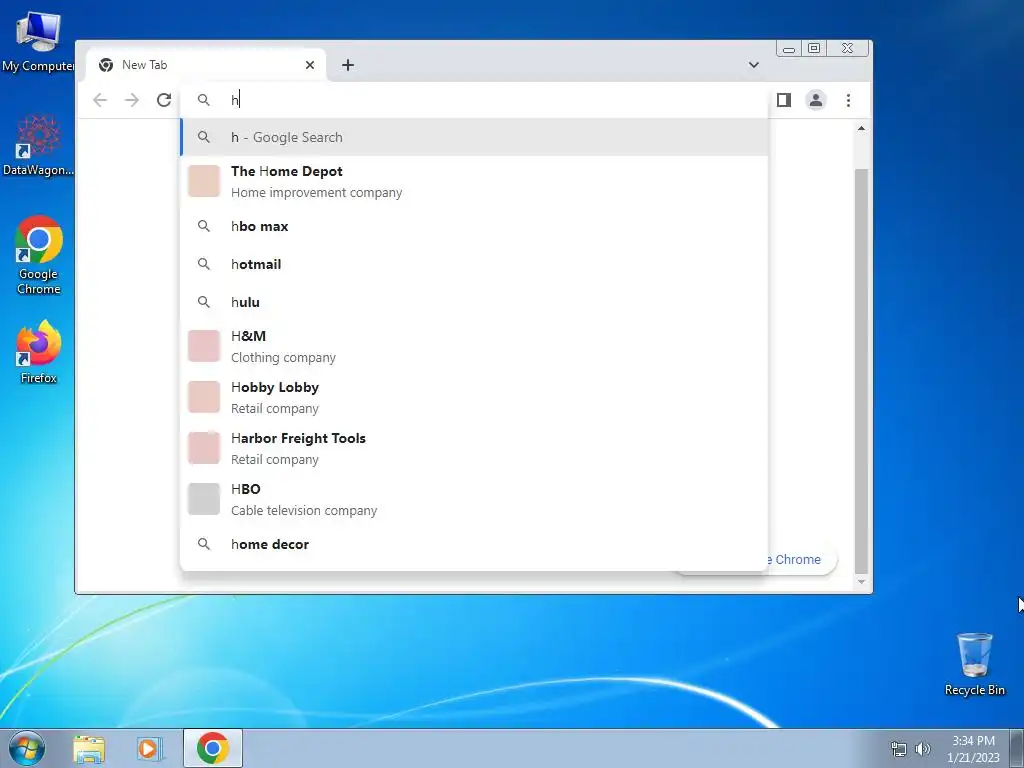The width and height of the screenshot is (1024, 768).
Task: Select My Computer desktop icon
Action: pos(38,41)
